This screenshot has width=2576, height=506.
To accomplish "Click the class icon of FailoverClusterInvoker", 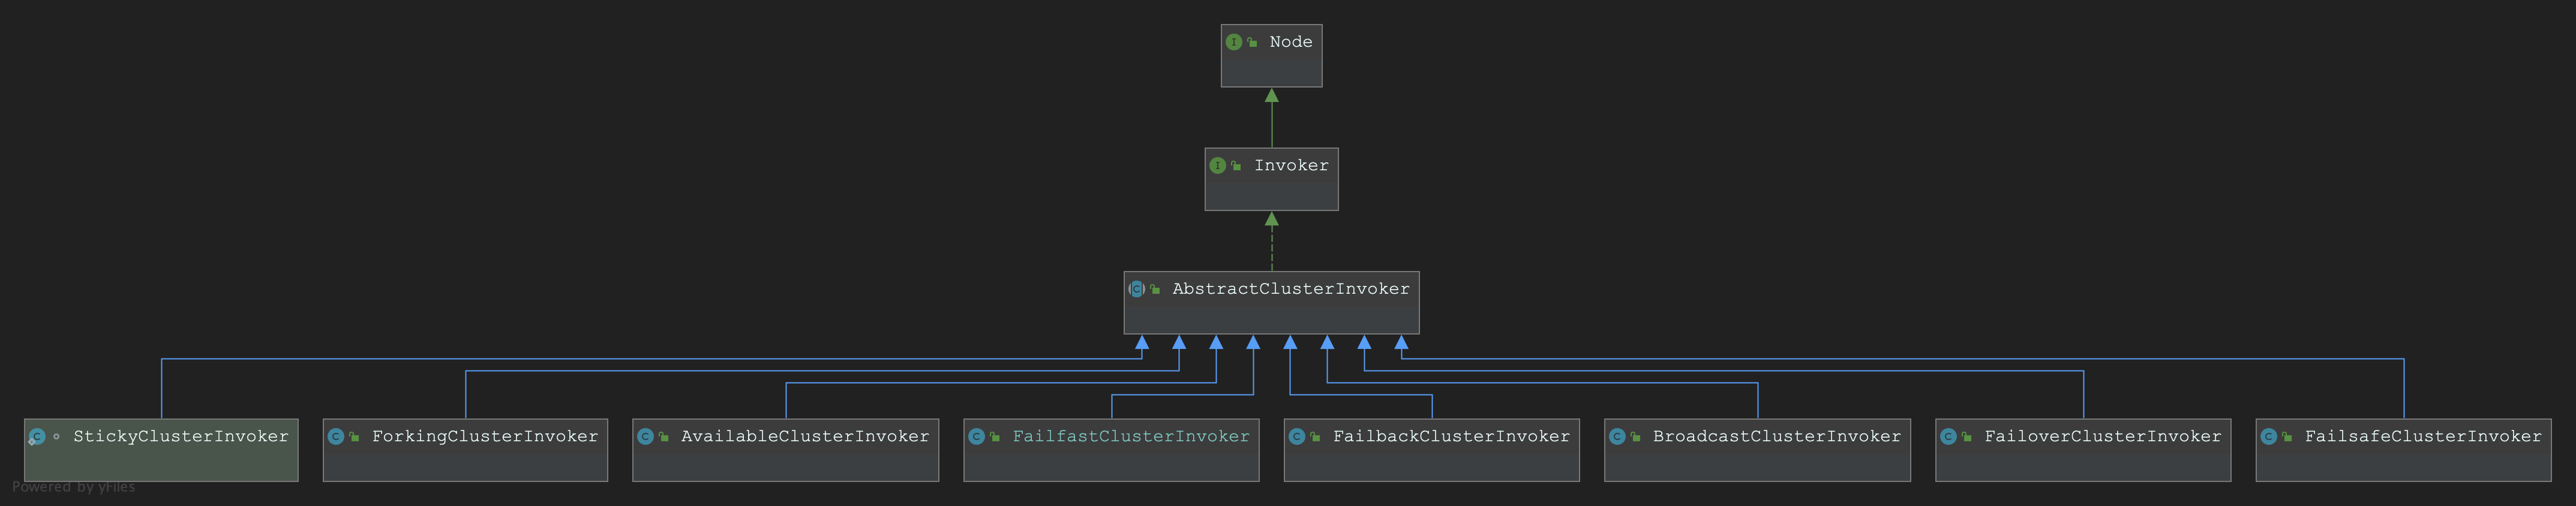I will coord(1949,437).
